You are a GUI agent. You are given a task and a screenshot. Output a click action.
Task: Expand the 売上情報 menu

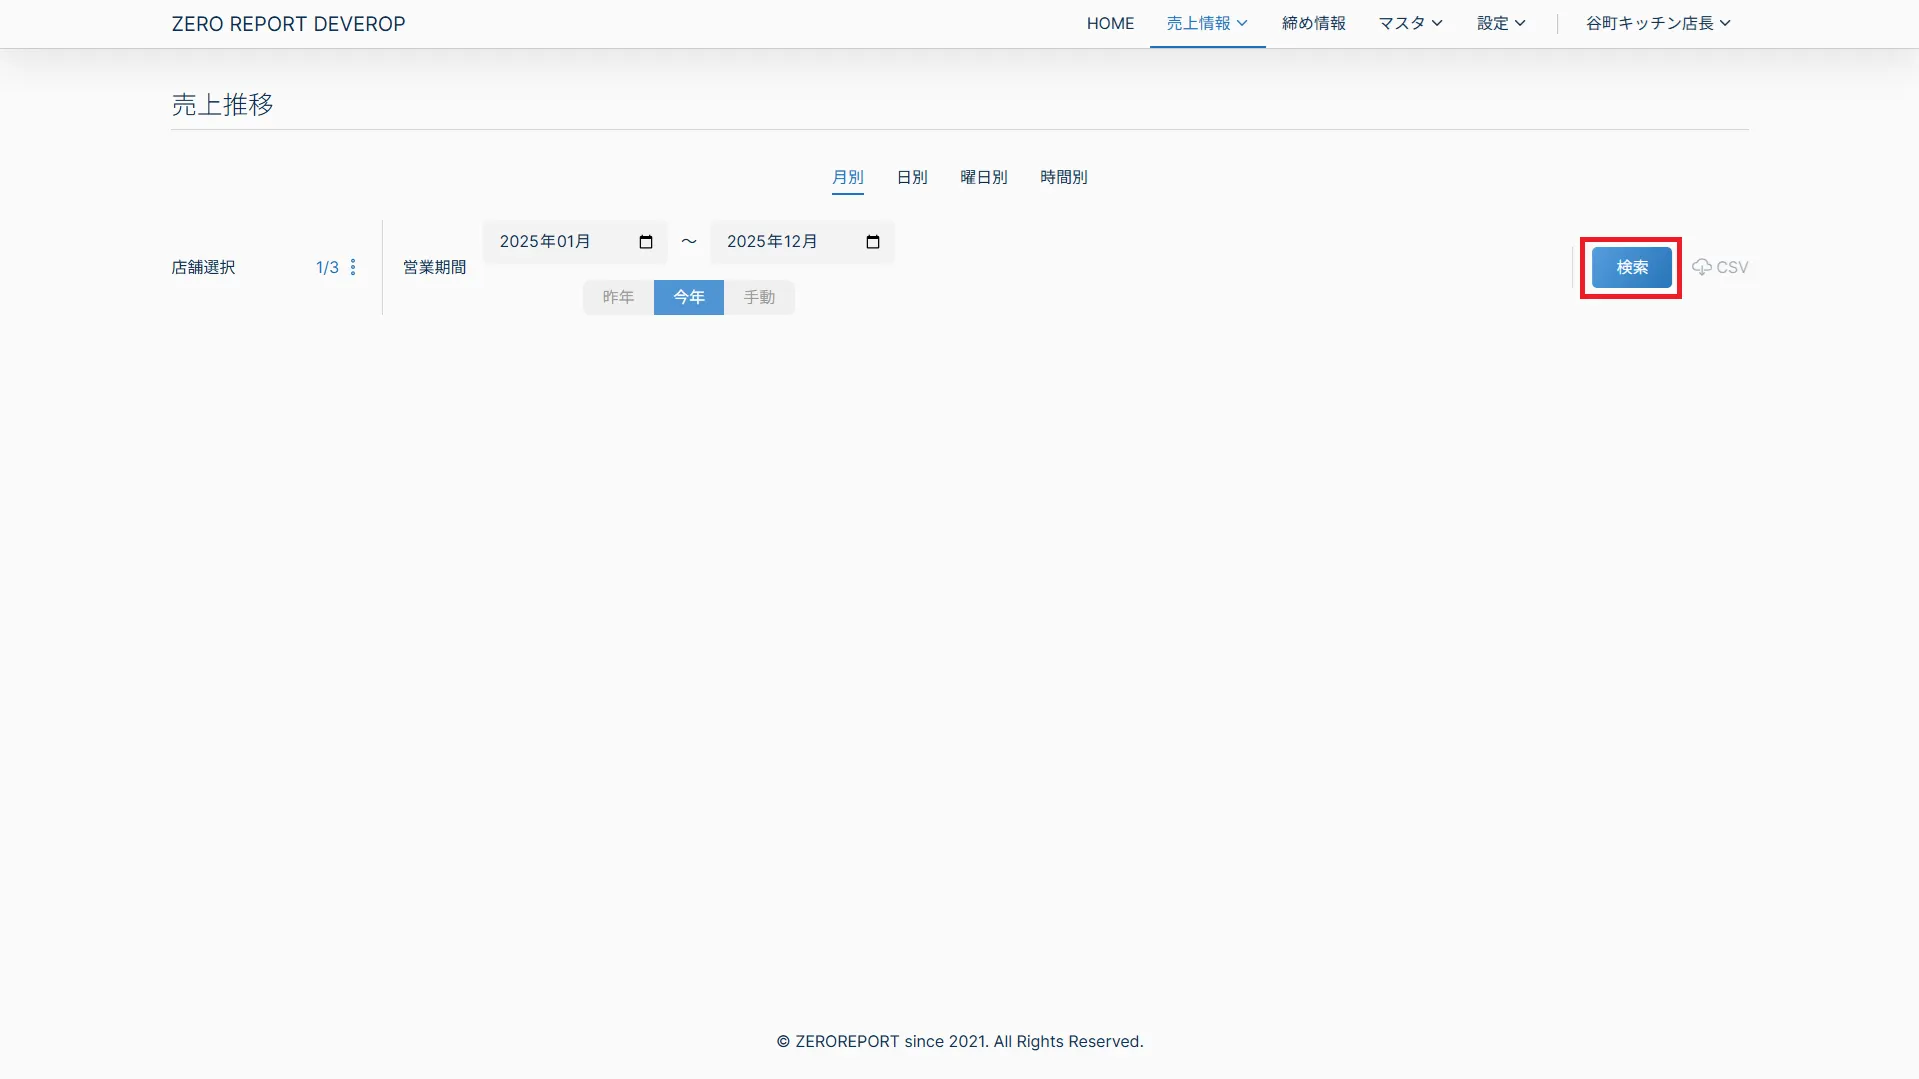1207,23
